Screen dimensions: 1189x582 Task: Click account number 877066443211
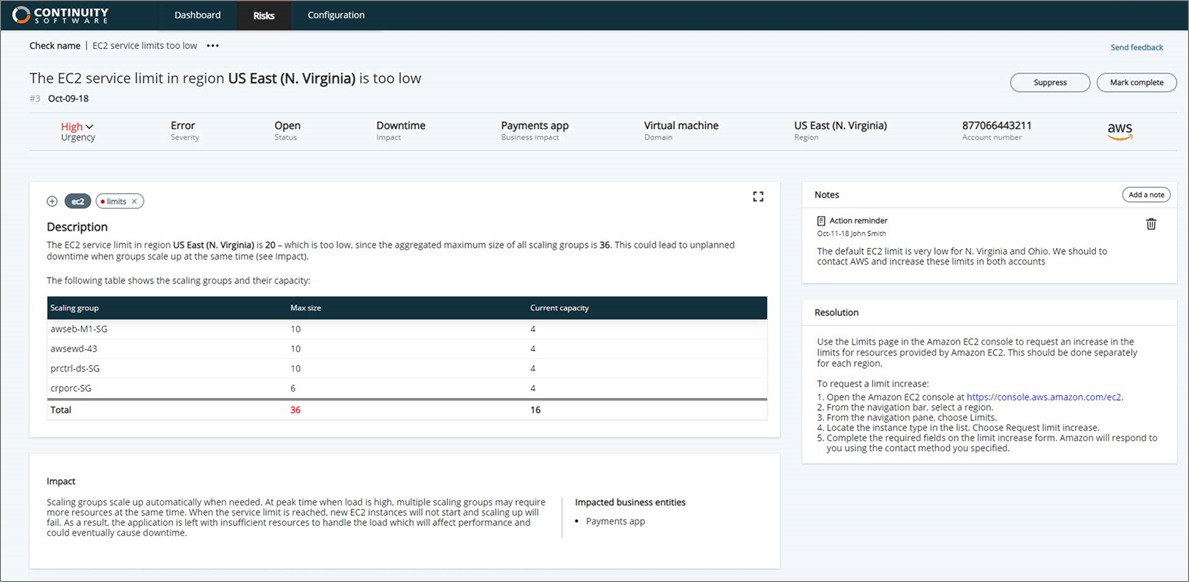996,125
